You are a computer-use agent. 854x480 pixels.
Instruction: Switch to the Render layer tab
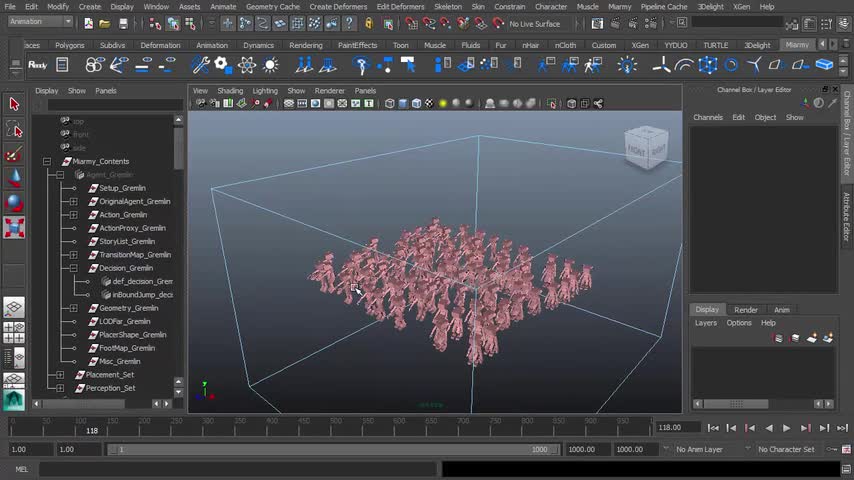(x=745, y=310)
